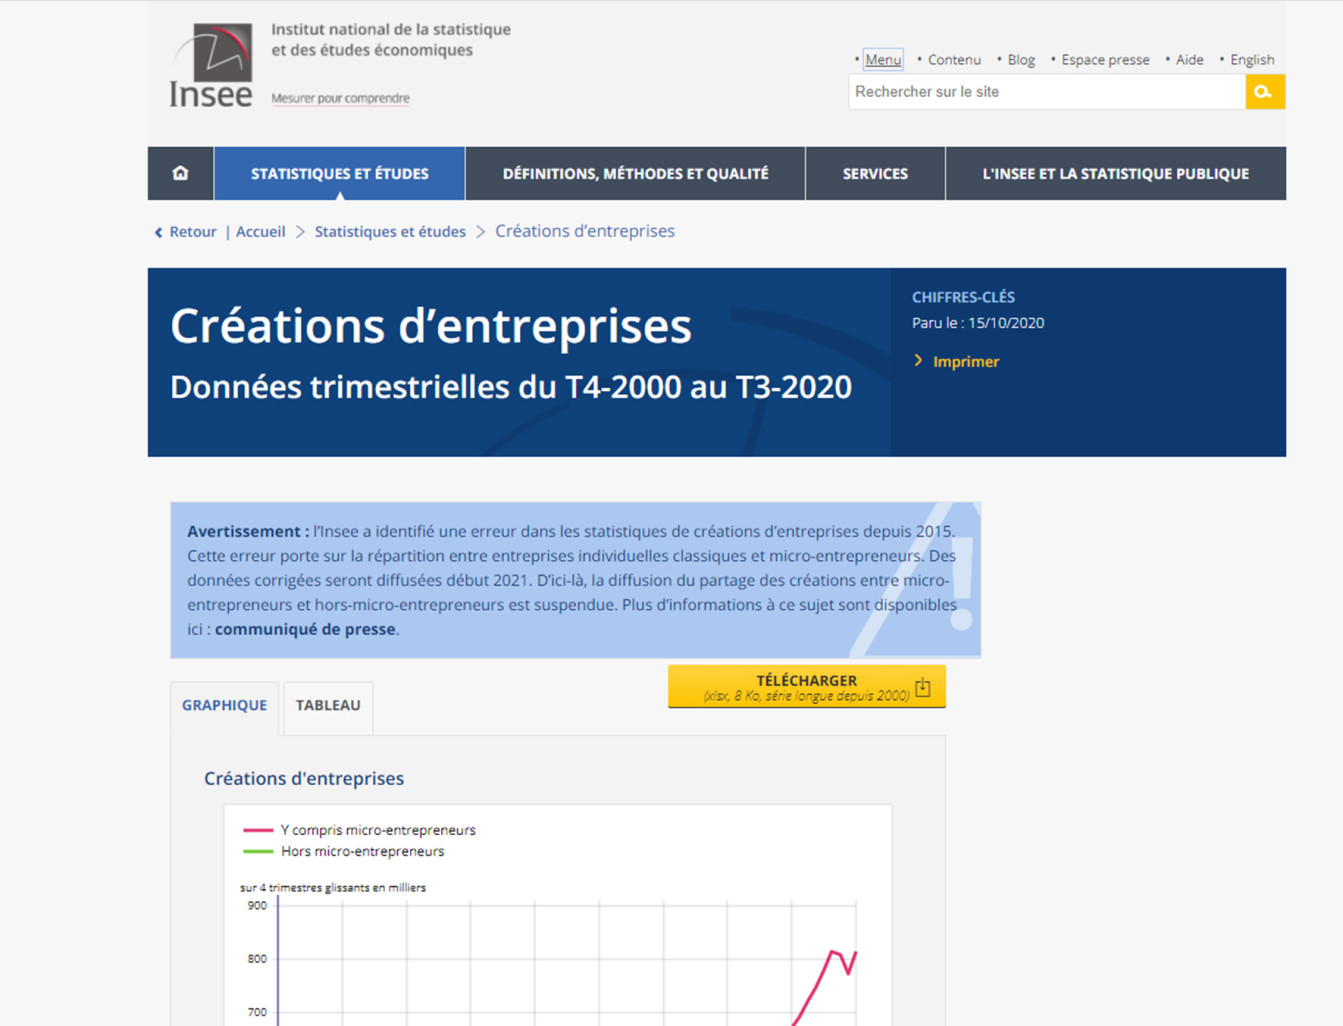Click the search magnifying glass button

[1264, 91]
